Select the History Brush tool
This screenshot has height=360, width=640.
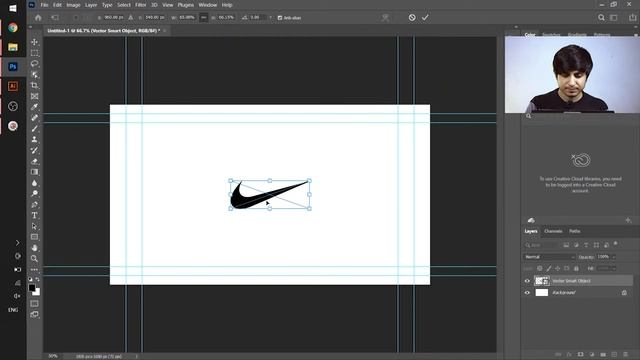point(34,150)
